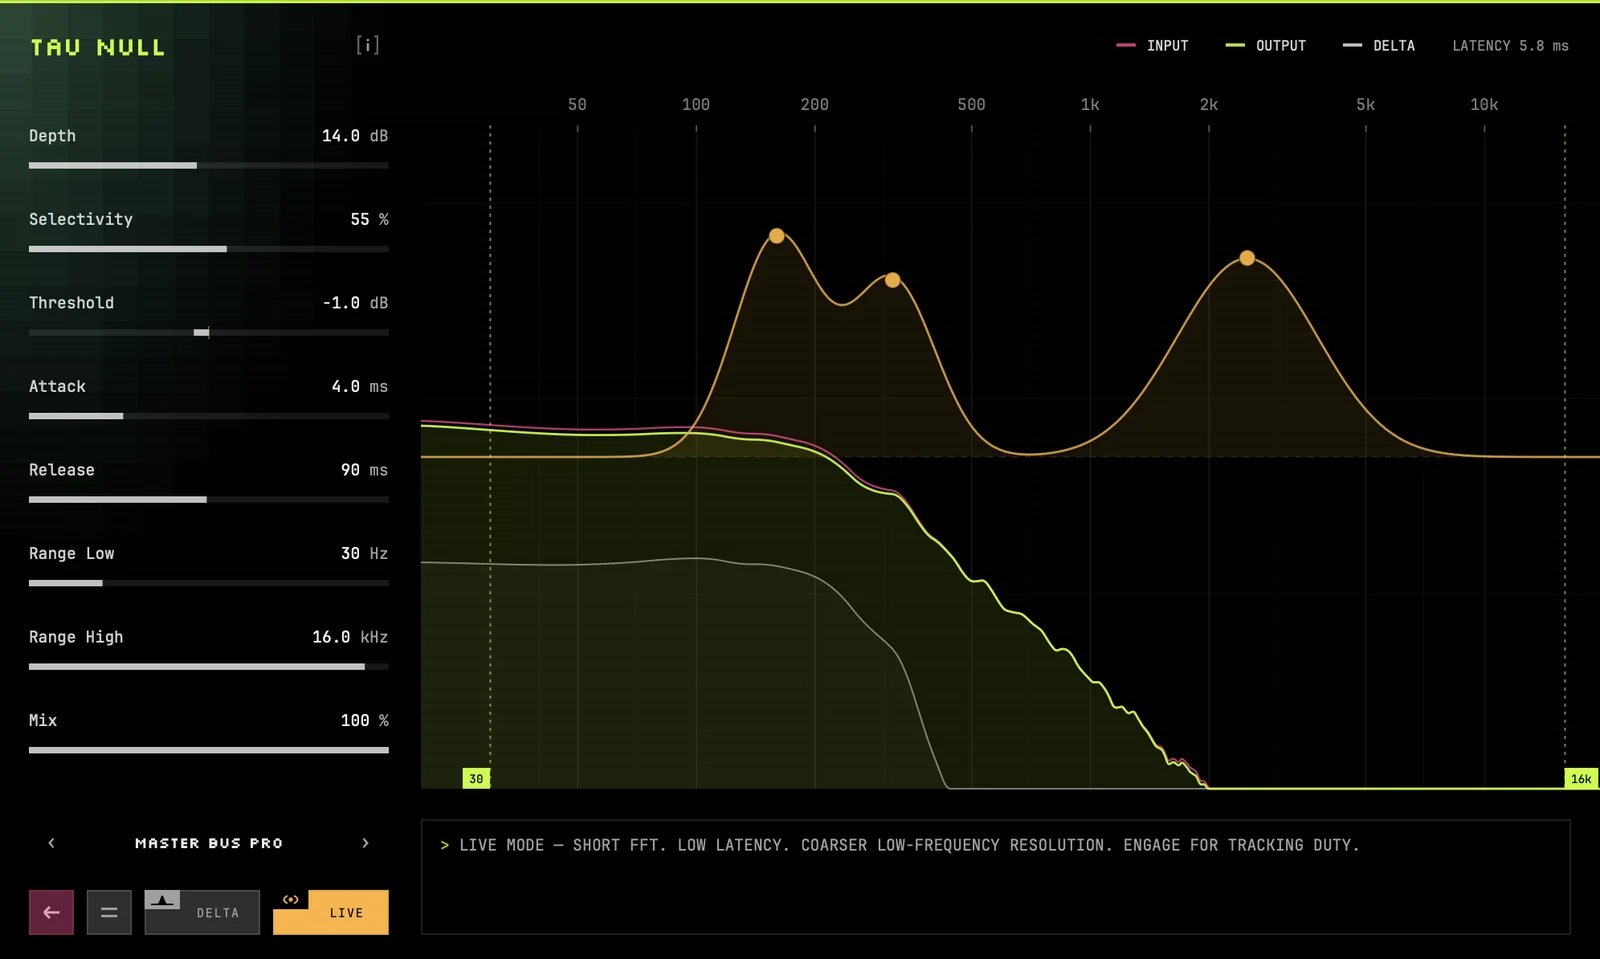
Task: Toggle the DELTA listen button
Action: [202, 912]
